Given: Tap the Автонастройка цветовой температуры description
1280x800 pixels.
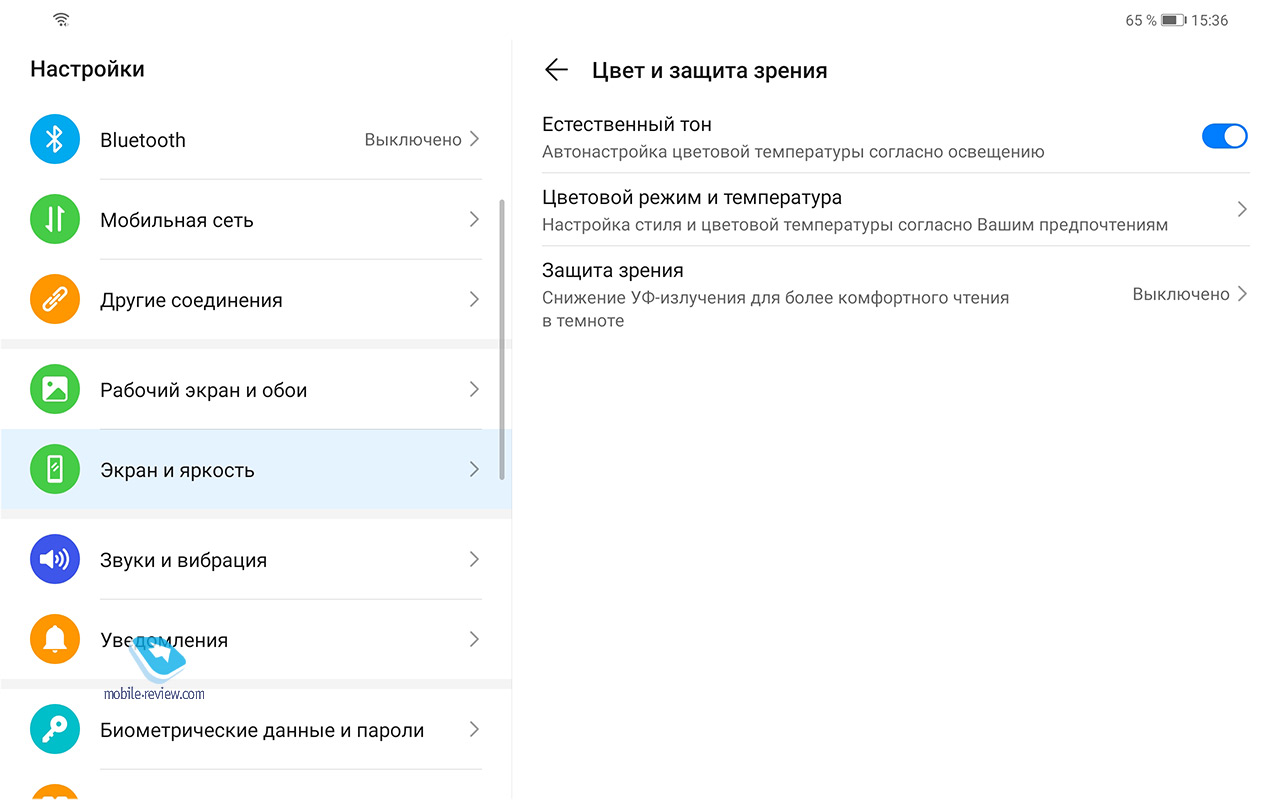Looking at the screenshot, I should pos(793,152).
